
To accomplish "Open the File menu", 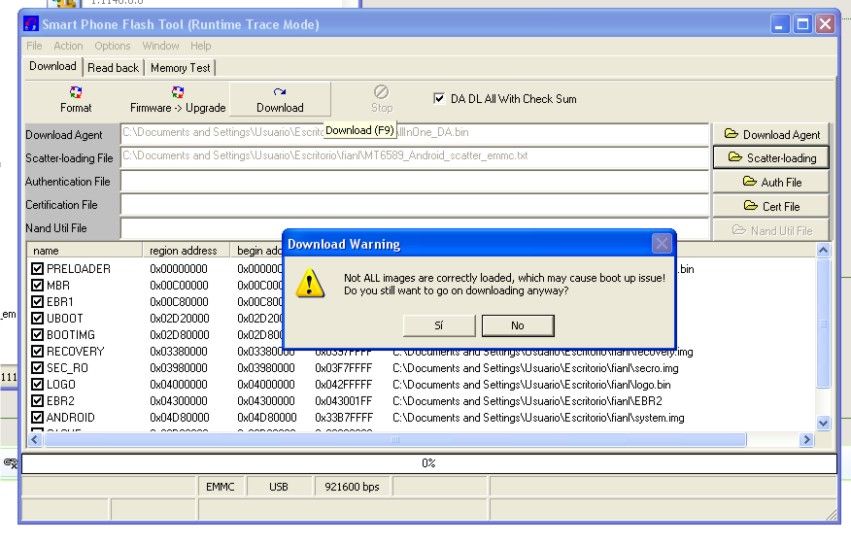I will 34,46.
